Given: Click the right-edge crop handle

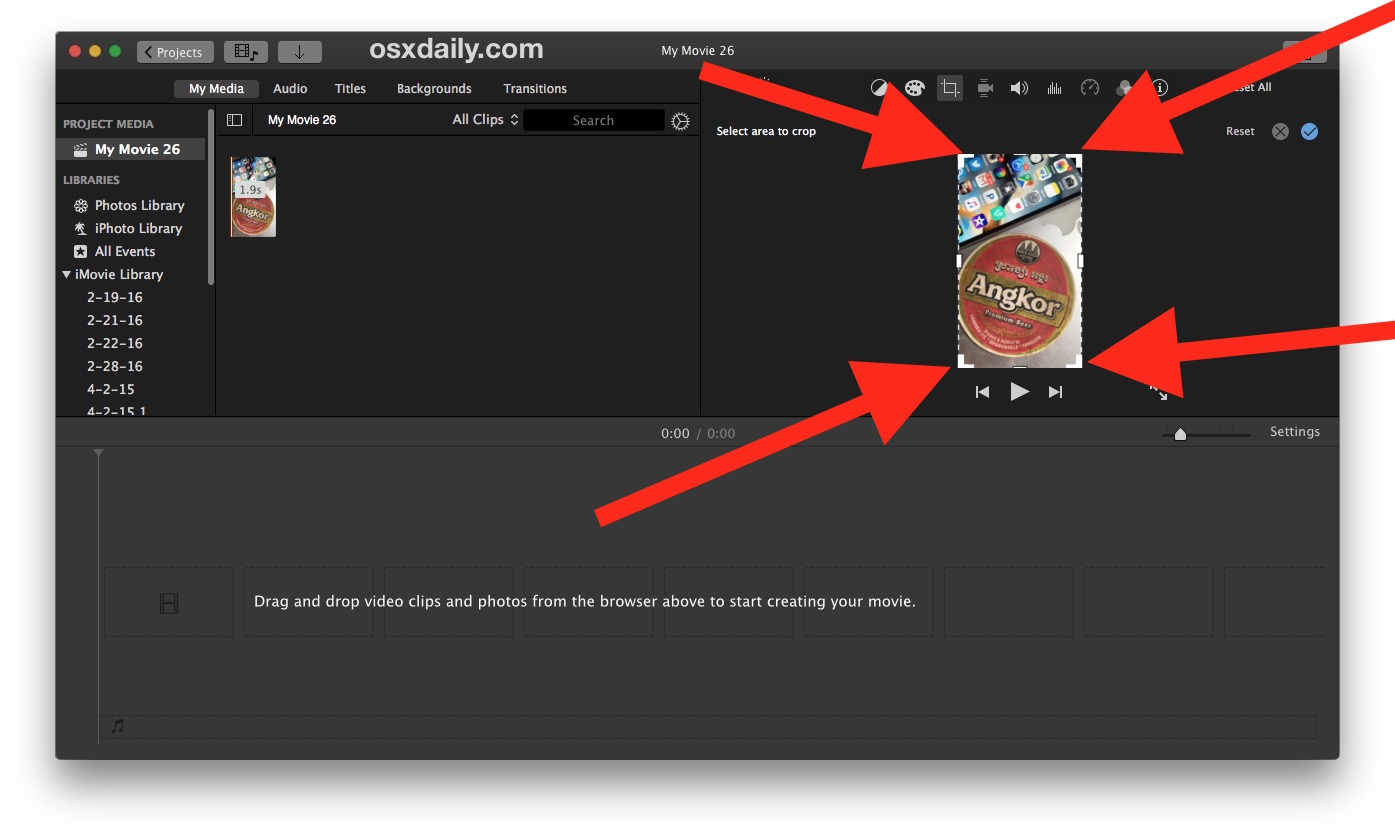Looking at the screenshot, I should 1080,260.
